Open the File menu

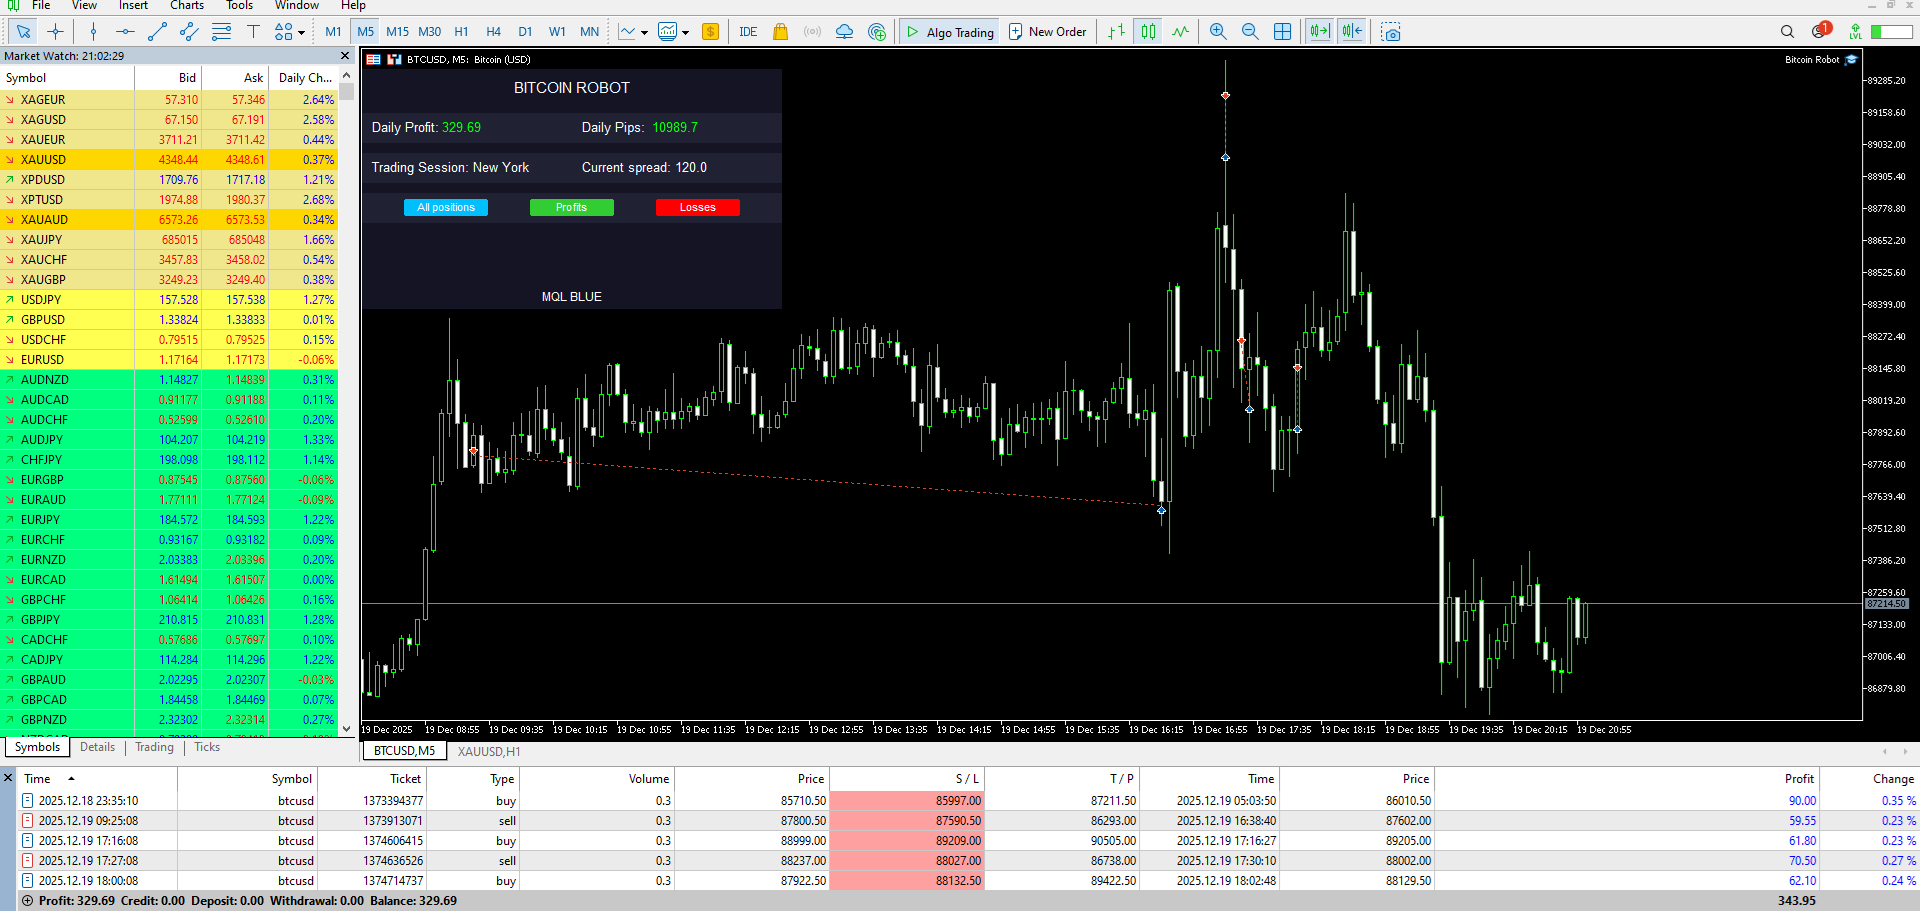[x=41, y=6]
